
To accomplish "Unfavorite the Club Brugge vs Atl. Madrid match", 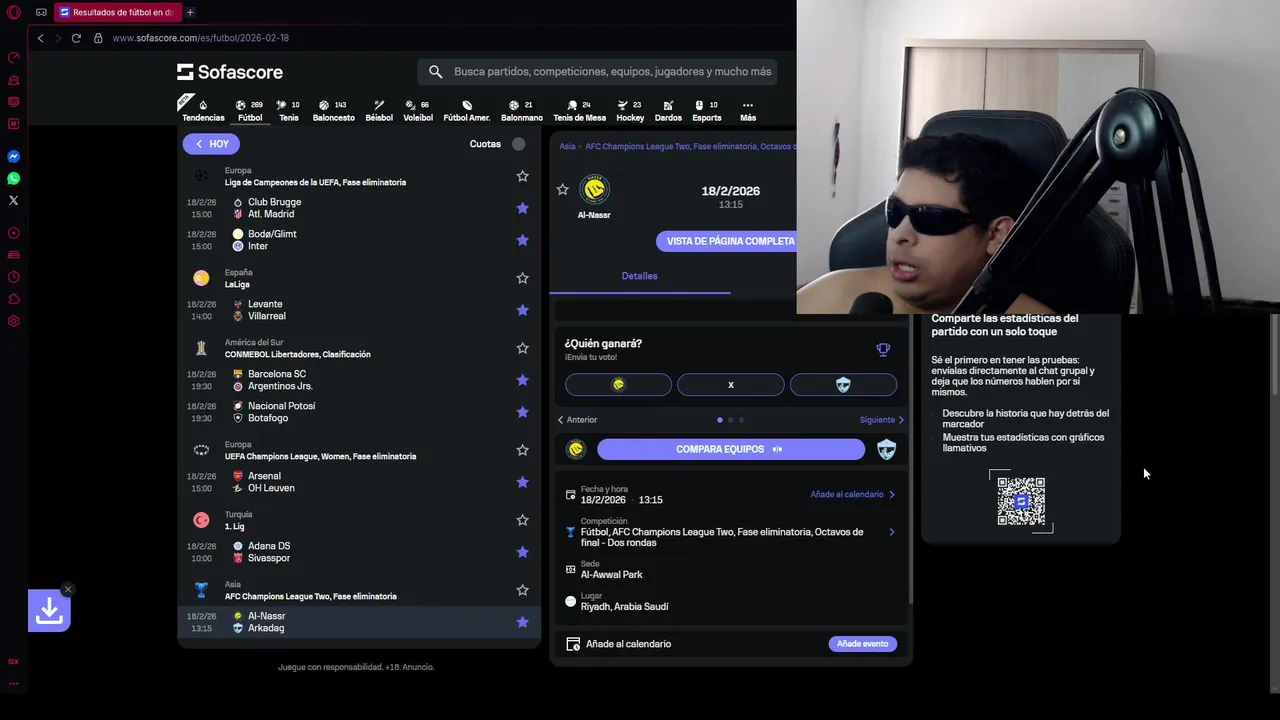I will (522, 208).
